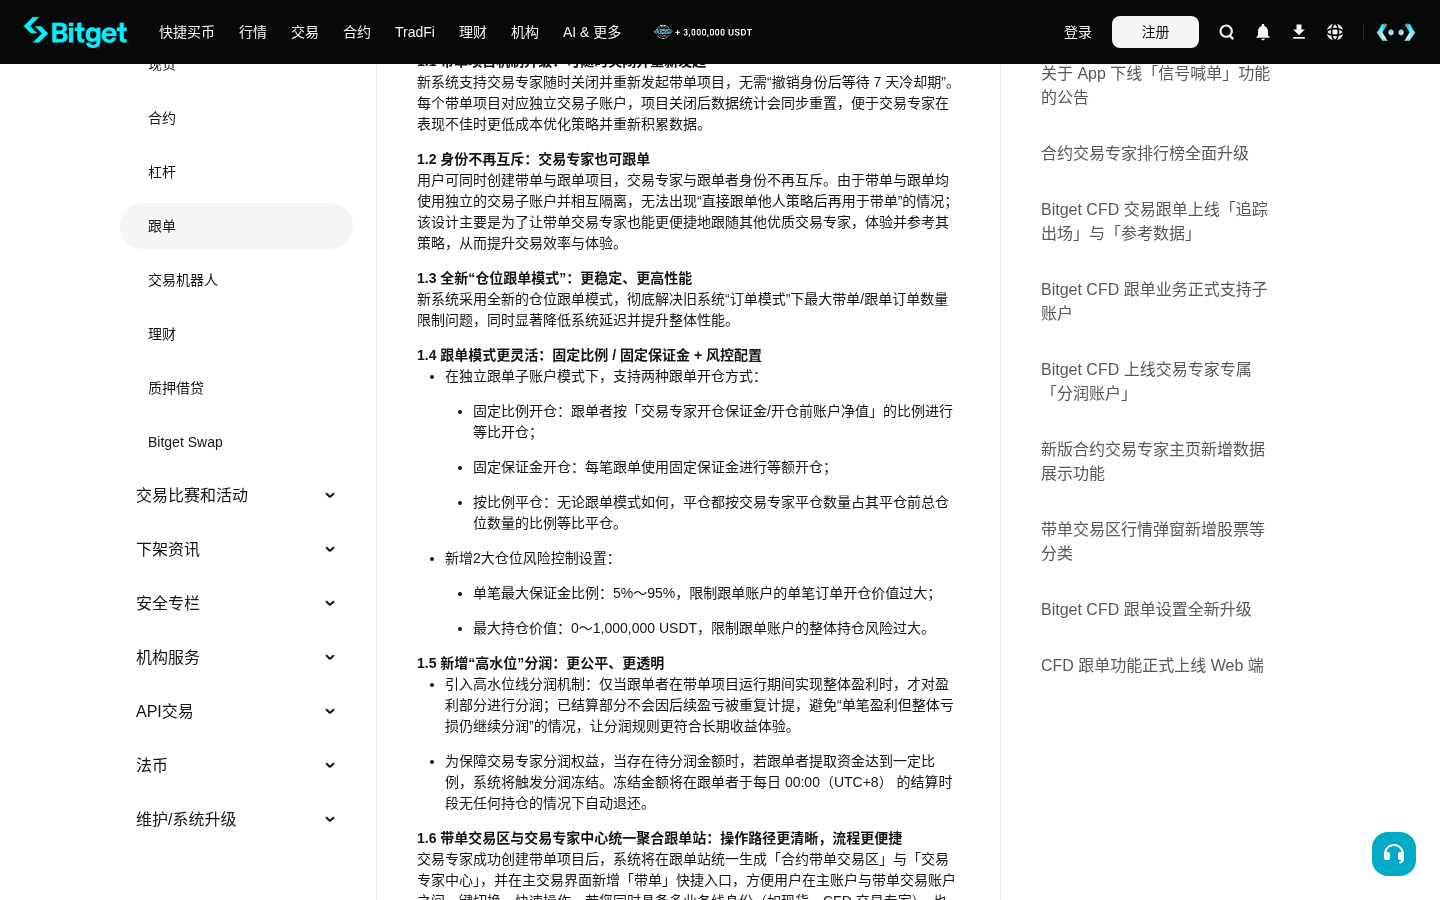Screen dimensions: 1440x900
Task: Open Bitget CFD 跟单业务正式支持子账户 article
Action: 1154,301
